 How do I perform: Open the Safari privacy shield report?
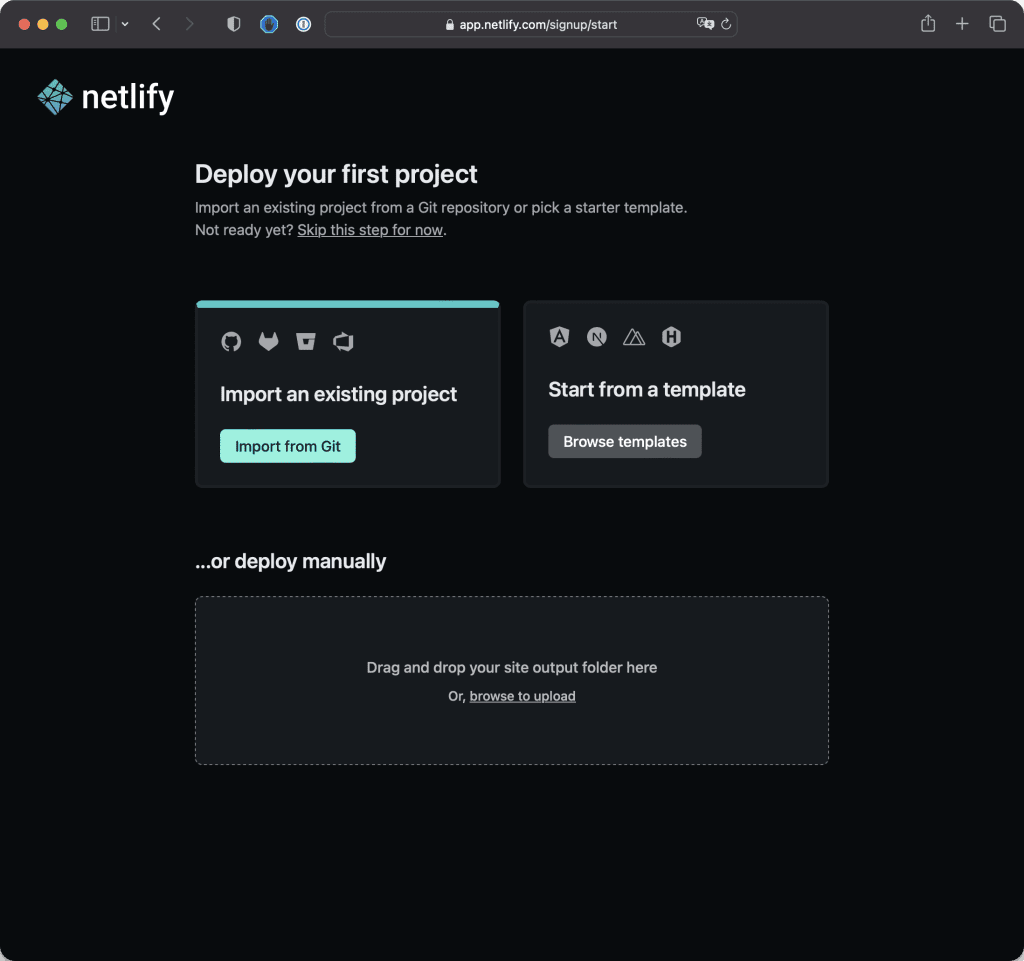[x=233, y=23]
